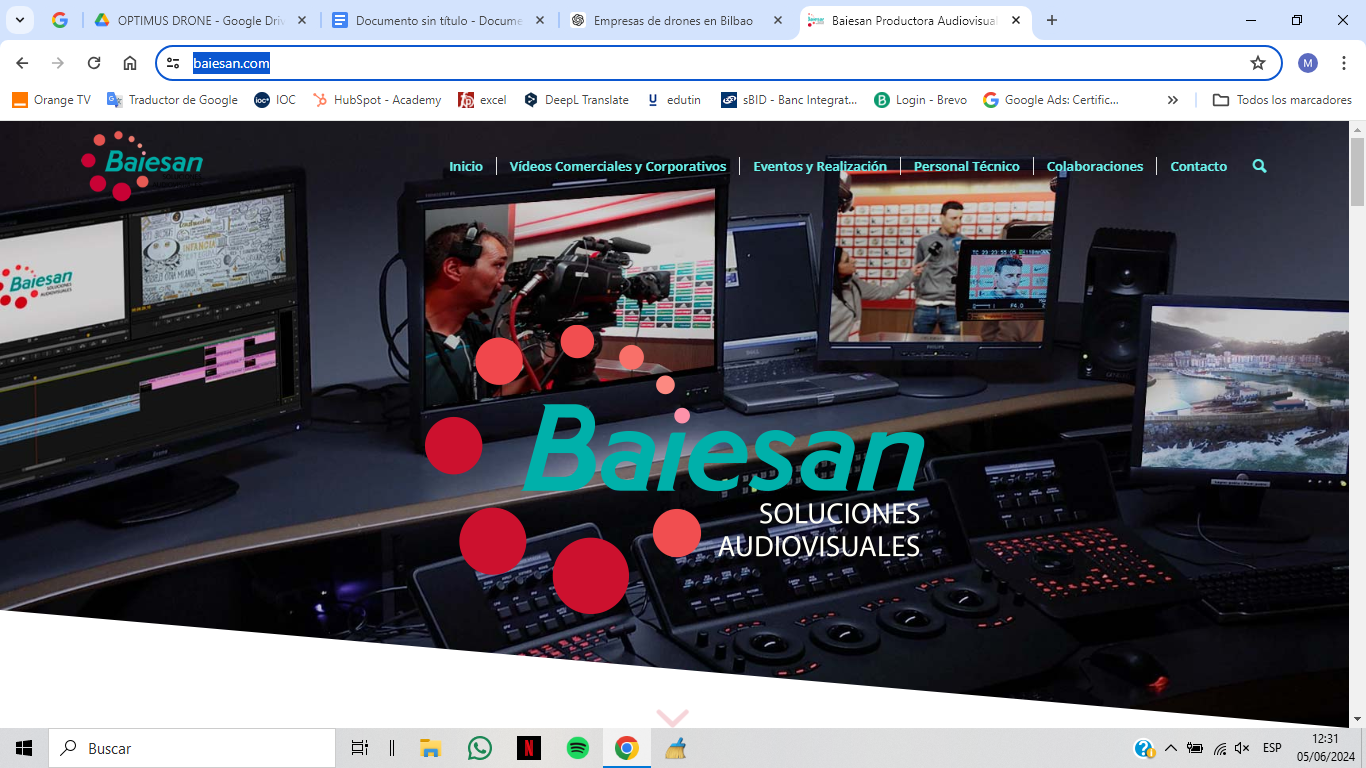
Task: Click the address bar with baiesan.com
Action: point(718,63)
